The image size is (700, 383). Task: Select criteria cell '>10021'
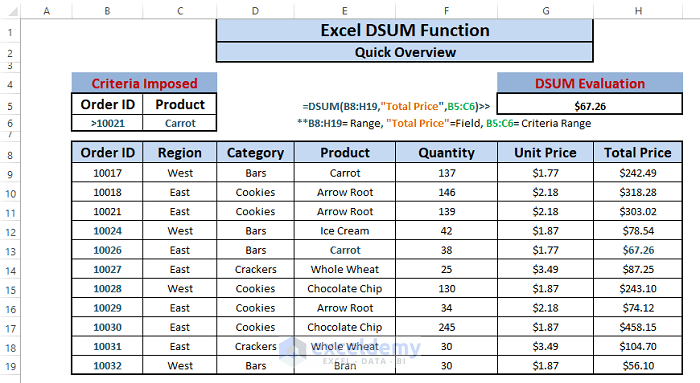[107, 123]
